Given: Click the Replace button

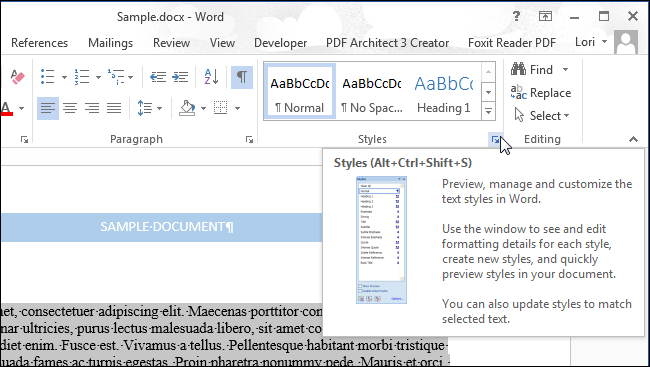Looking at the screenshot, I should pyautogui.click(x=541, y=93).
